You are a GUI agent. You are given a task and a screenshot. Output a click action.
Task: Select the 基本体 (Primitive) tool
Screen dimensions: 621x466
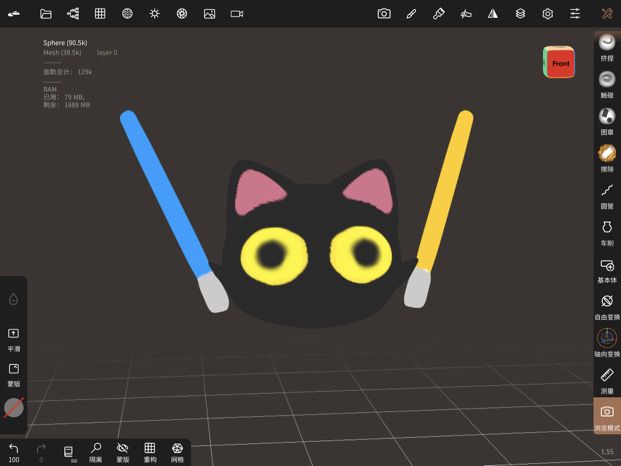607,270
